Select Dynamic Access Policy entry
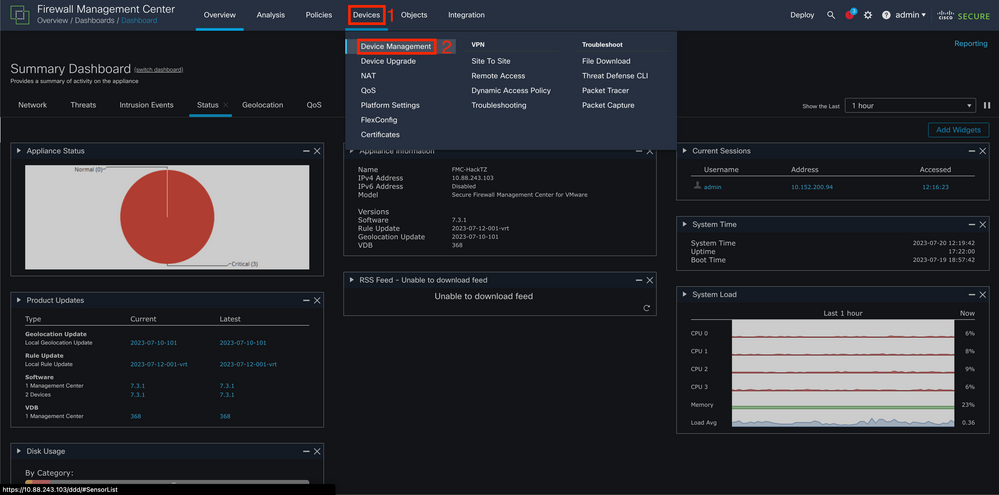This screenshot has height=495, width=999. pyautogui.click(x=511, y=90)
